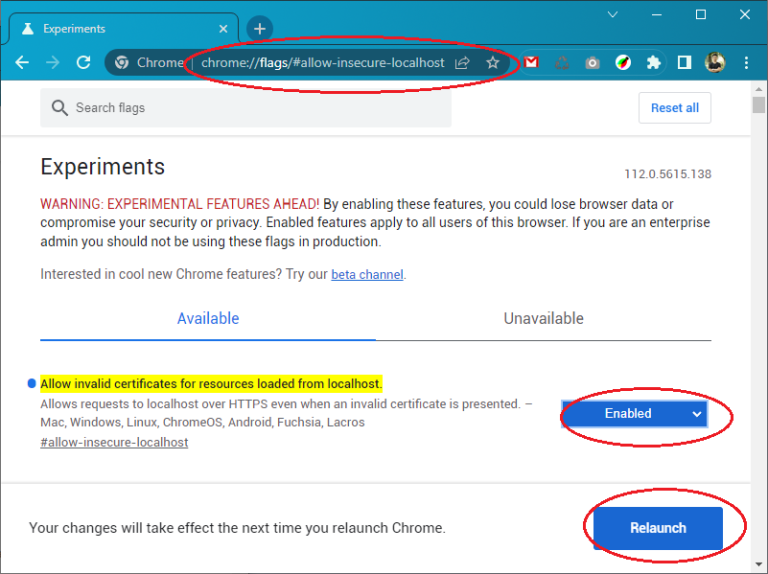Viewport: 768px width, 574px height.
Task: Click the Relaunch button
Action: (x=658, y=528)
